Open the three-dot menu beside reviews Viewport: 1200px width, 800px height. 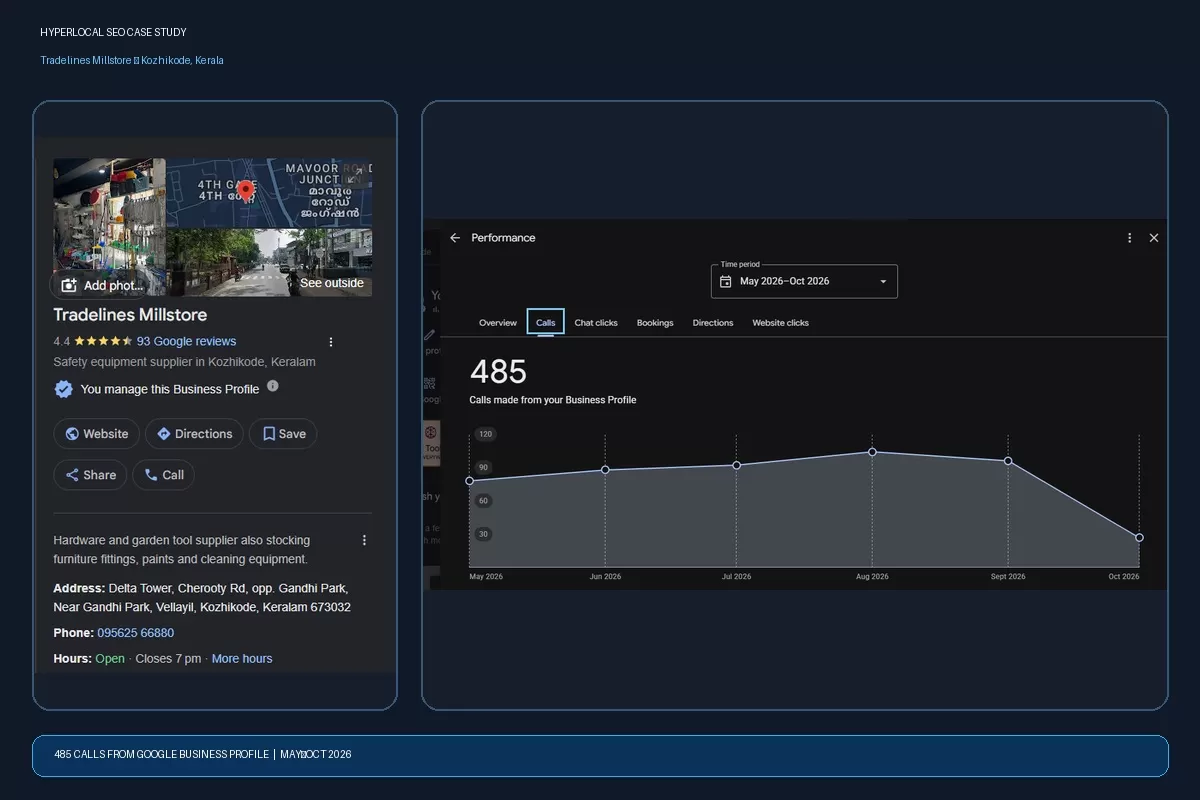click(331, 342)
